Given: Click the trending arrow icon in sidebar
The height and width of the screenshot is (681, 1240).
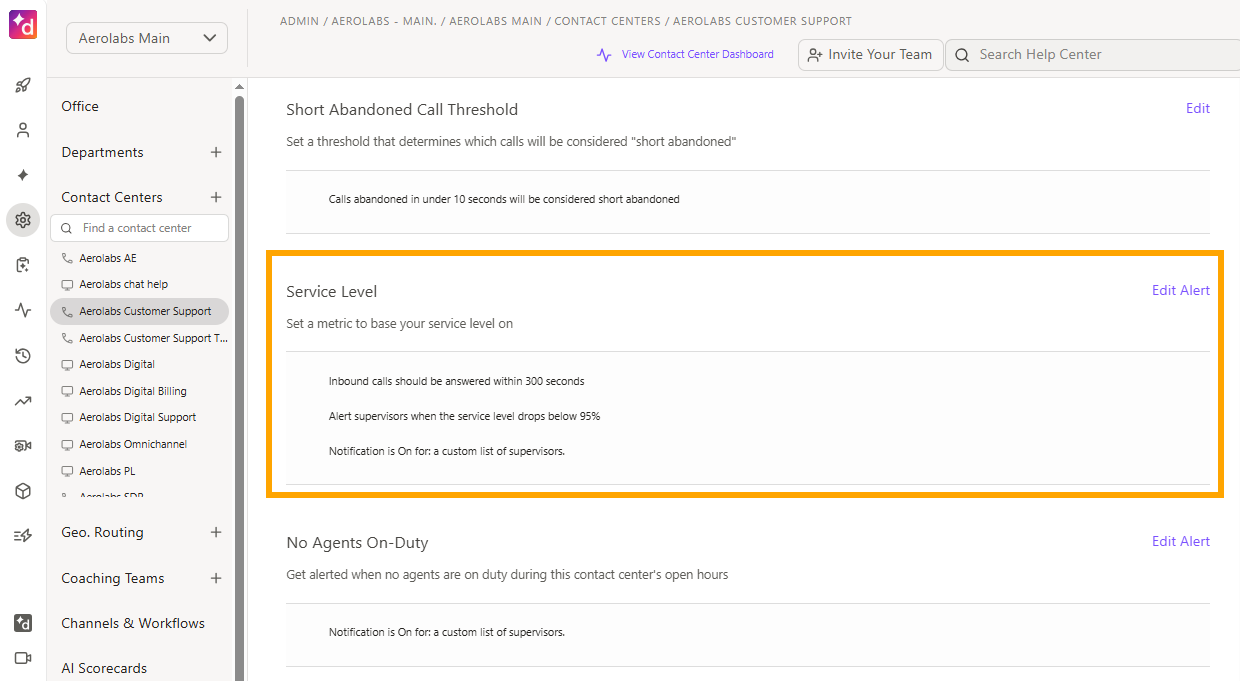Looking at the screenshot, I should (x=23, y=401).
